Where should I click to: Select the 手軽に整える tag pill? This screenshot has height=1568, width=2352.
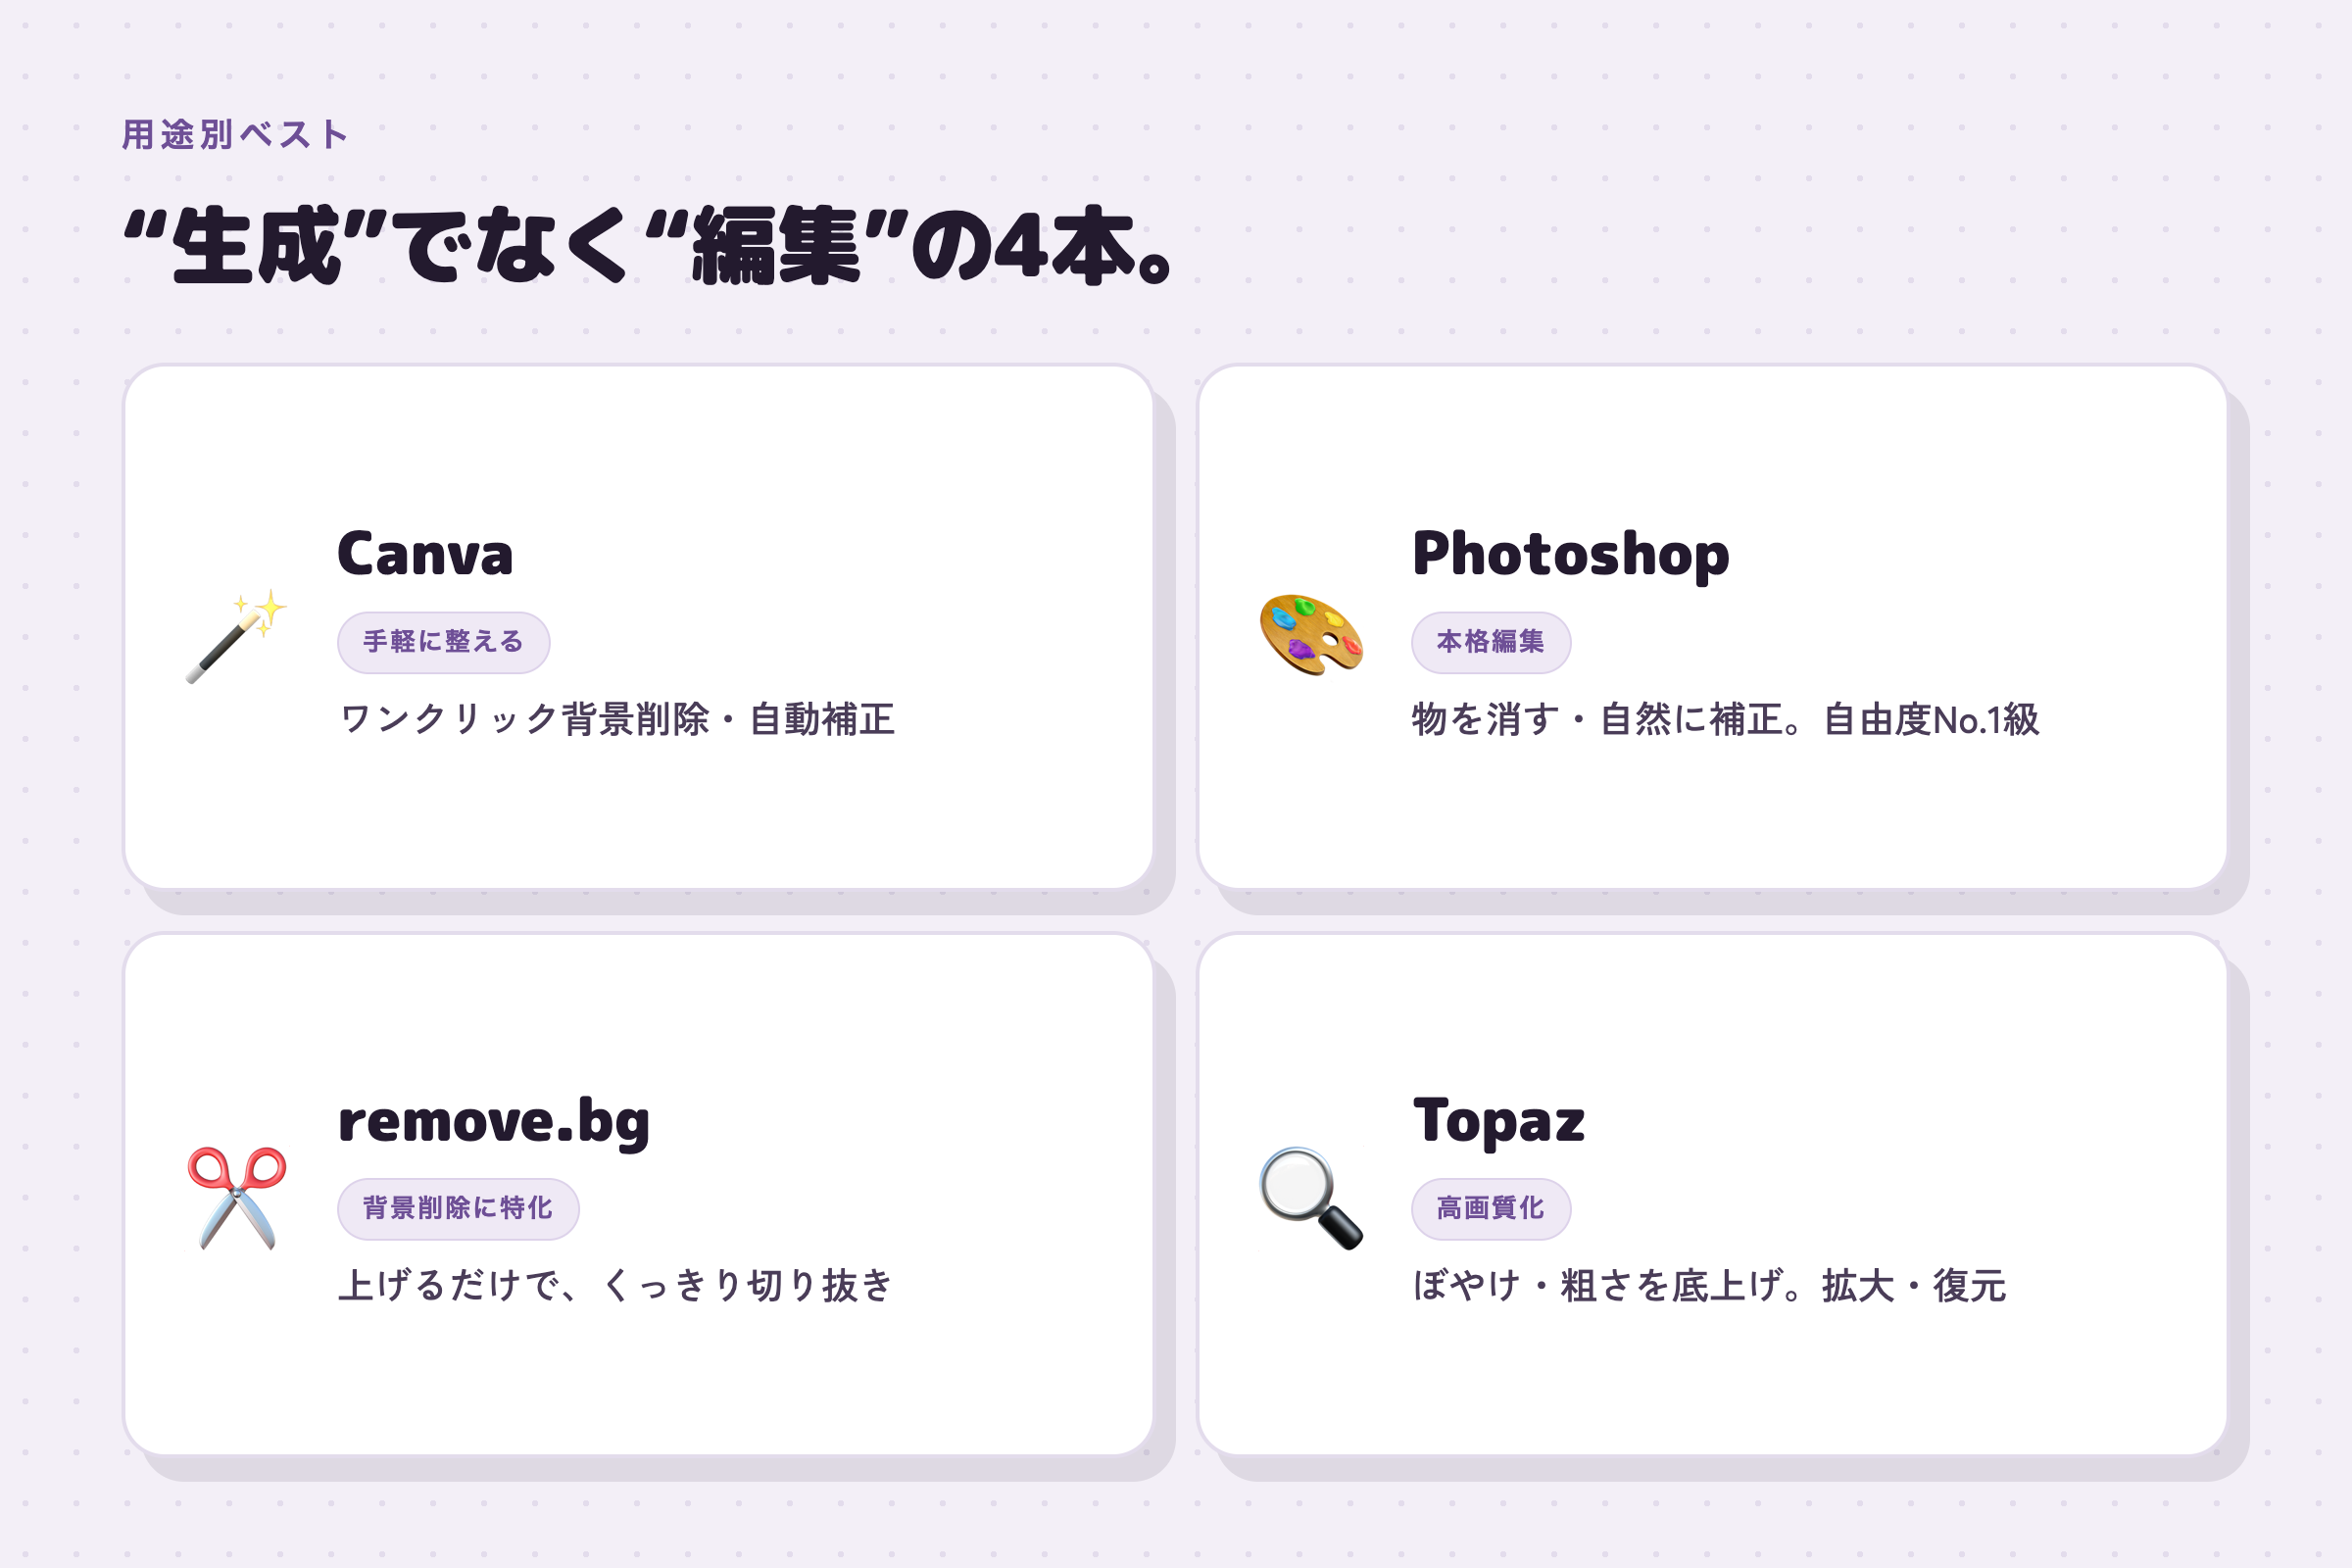point(444,643)
